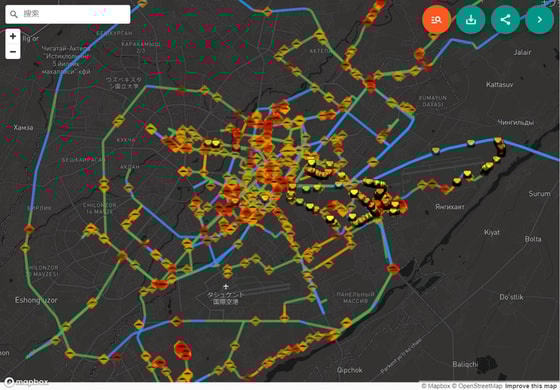Click the airport plane icon on map
560x390 pixels.
point(226,286)
